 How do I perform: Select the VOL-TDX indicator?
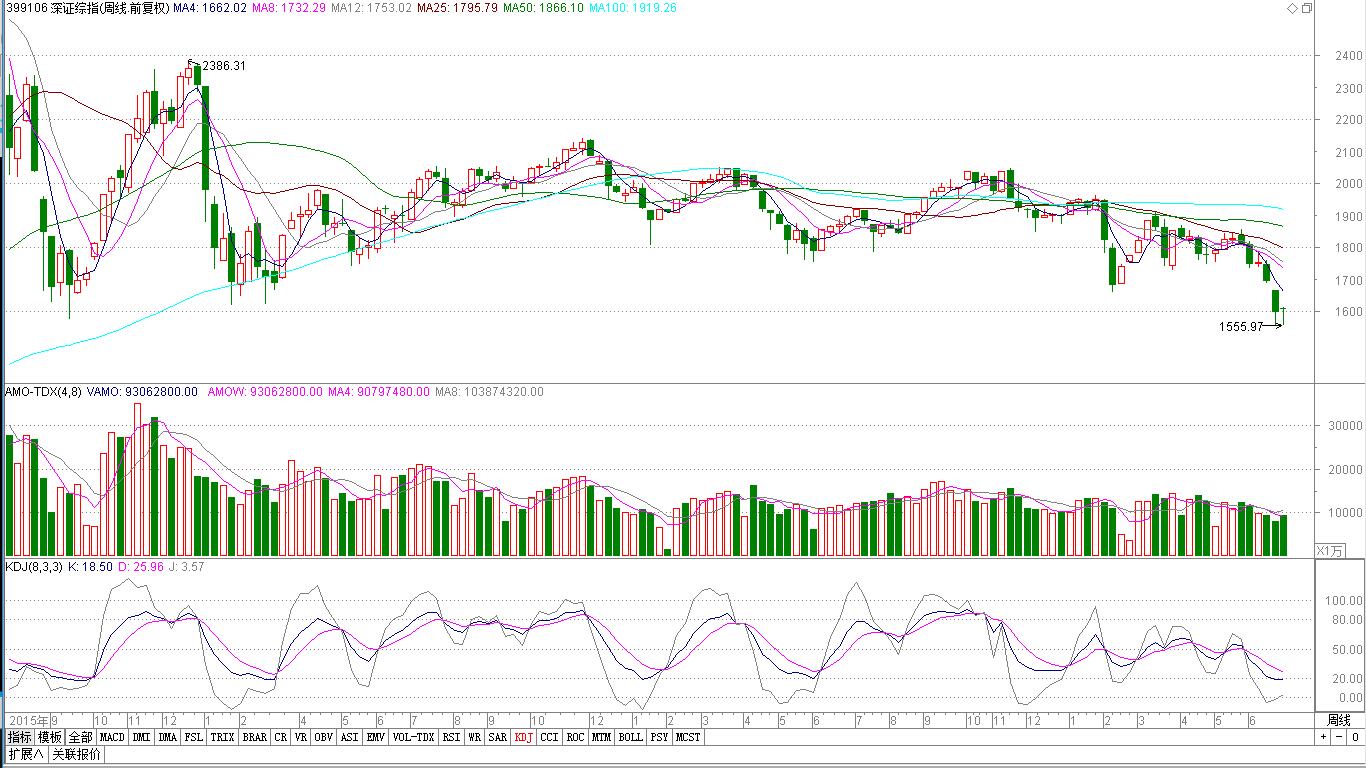tap(413, 737)
